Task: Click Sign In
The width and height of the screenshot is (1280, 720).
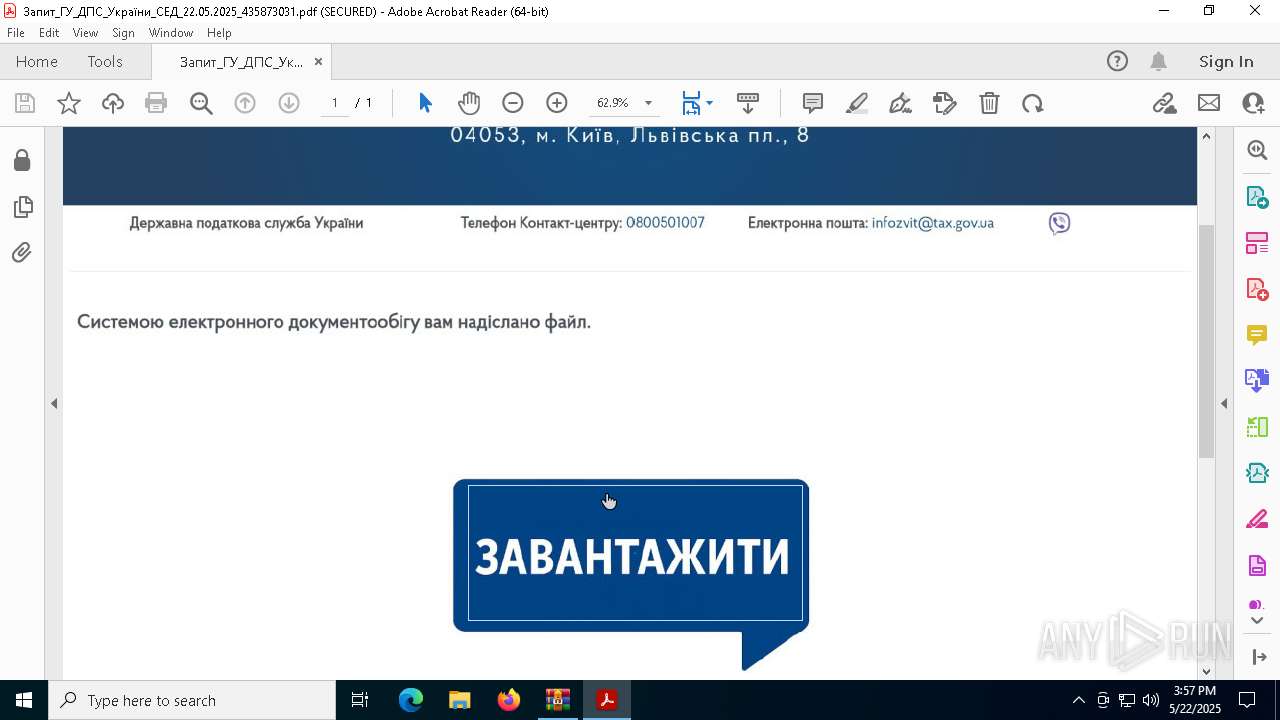Action: (1226, 62)
